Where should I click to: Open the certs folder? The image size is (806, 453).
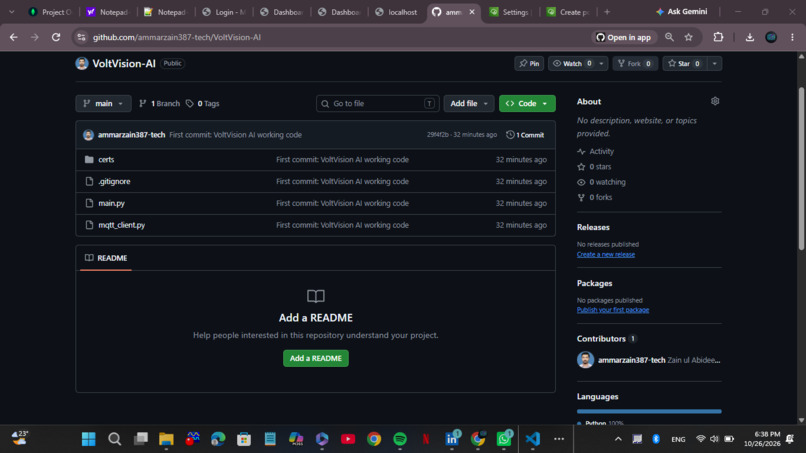[x=106, y=159]
